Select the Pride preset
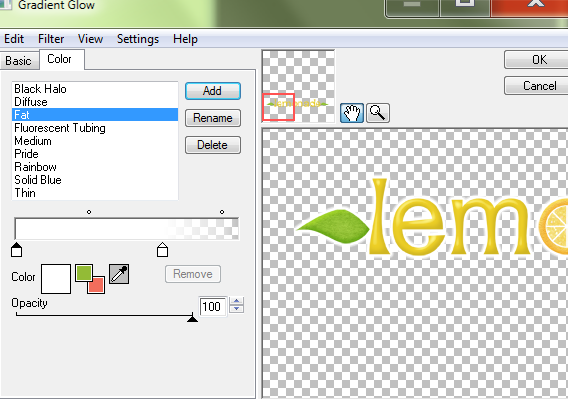Screen dimensions: 568x399 [95, 154]
